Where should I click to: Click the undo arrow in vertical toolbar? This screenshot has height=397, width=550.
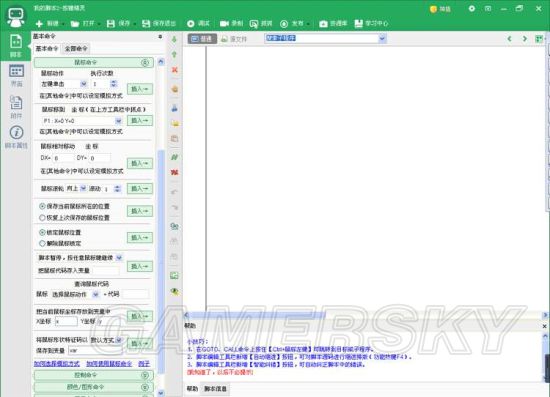[x=174, y=191]
